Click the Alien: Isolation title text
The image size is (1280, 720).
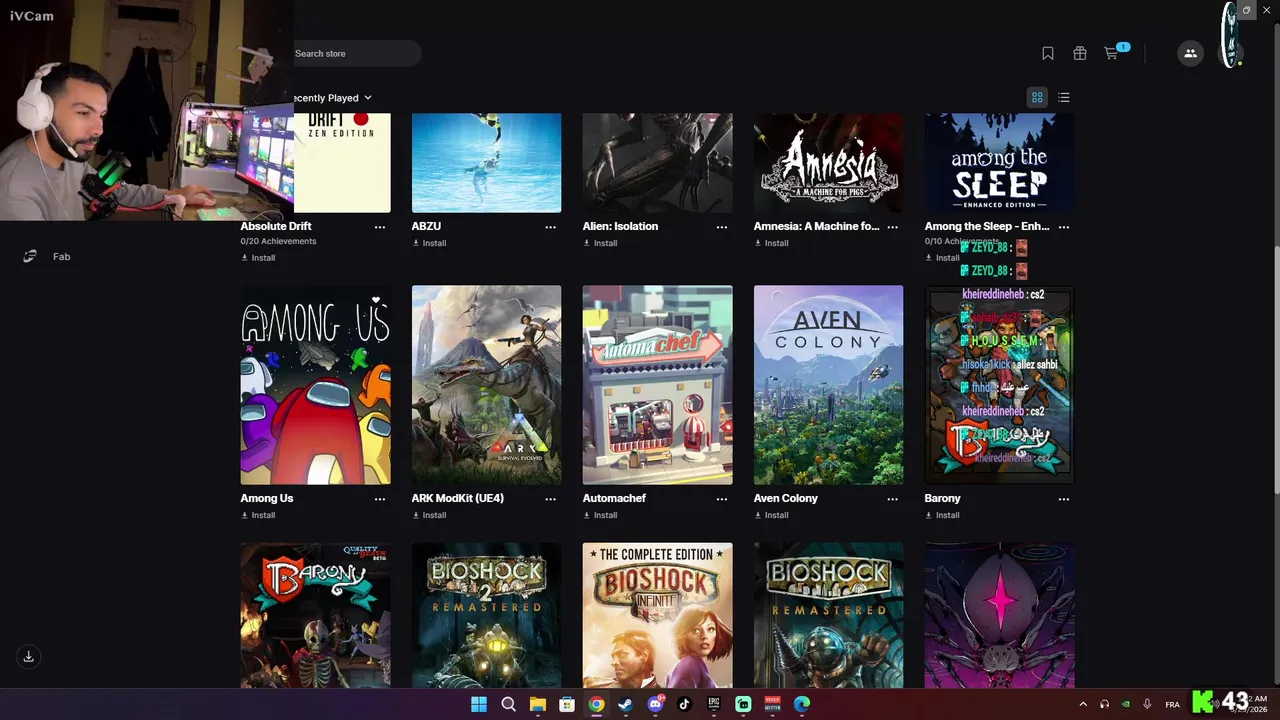point(620,227)
